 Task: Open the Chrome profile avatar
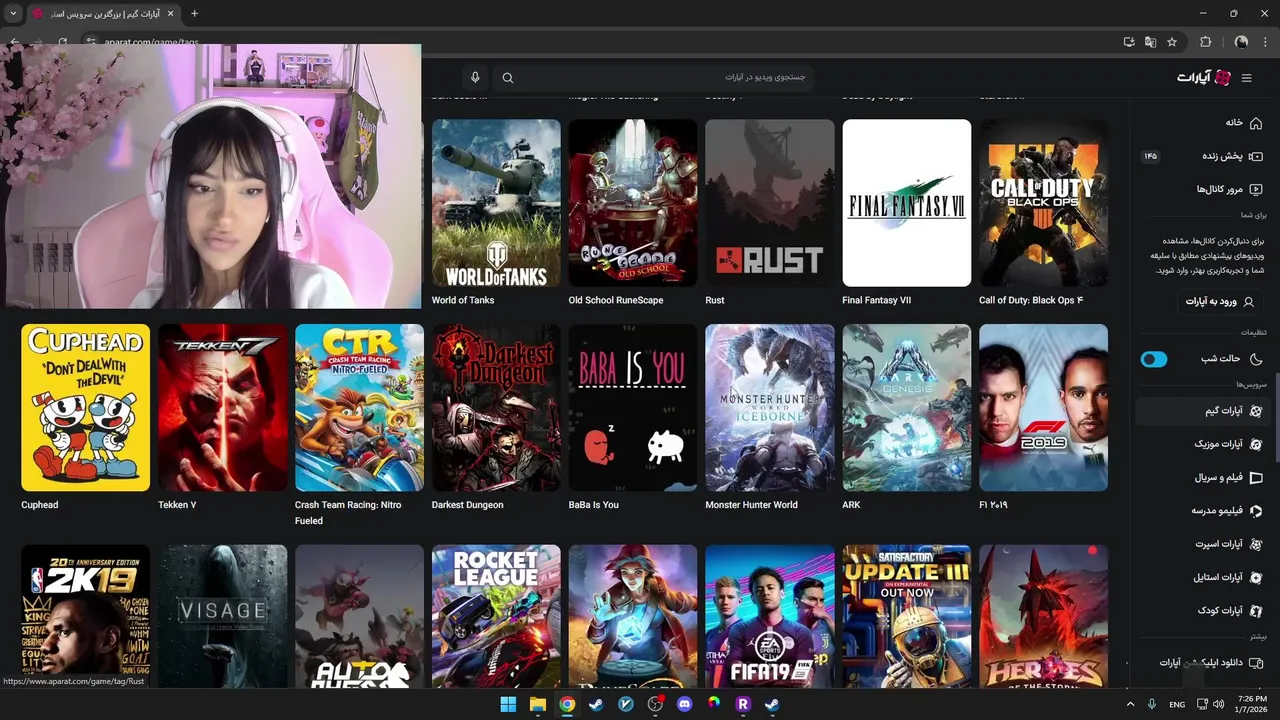click(1241, 42)
